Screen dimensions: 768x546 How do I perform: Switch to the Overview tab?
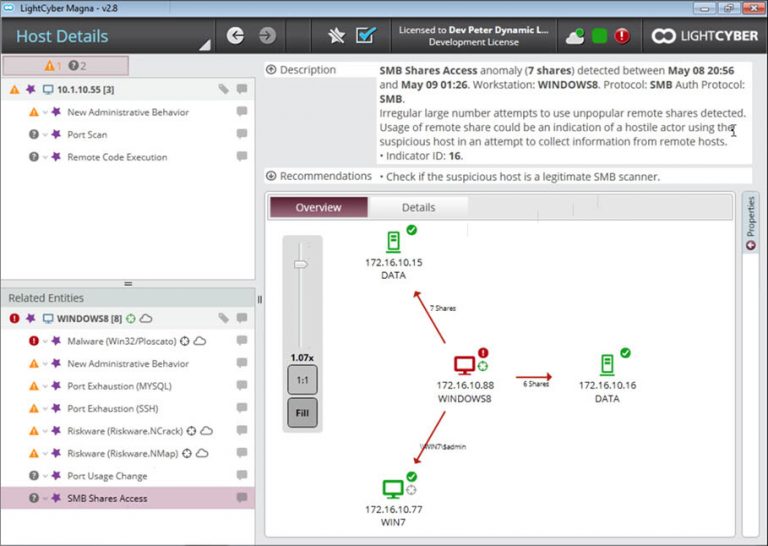(318, 207)
